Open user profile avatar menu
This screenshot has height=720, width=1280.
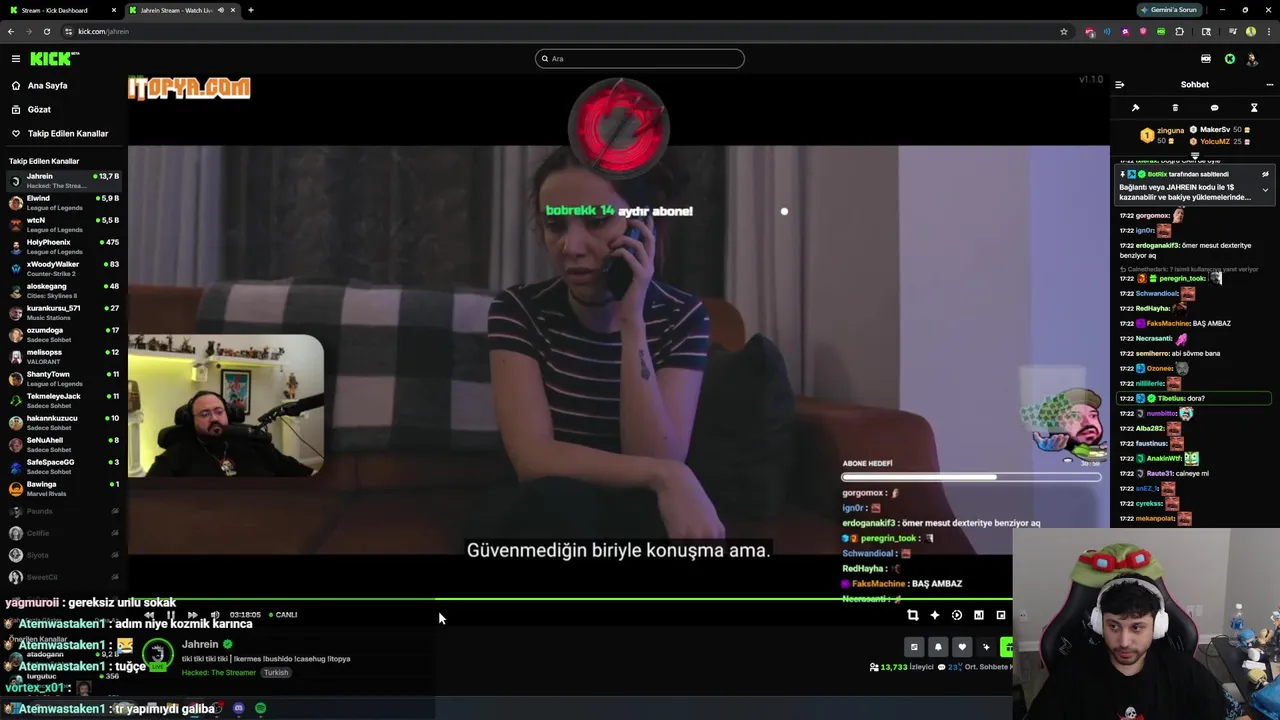coord(1252,59)
